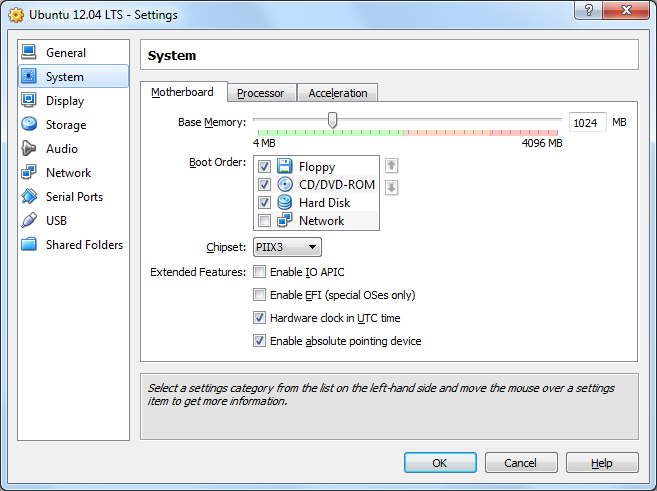
Task: Click the CD/DVD-ROM disc icon
Action: coord(285,184)
